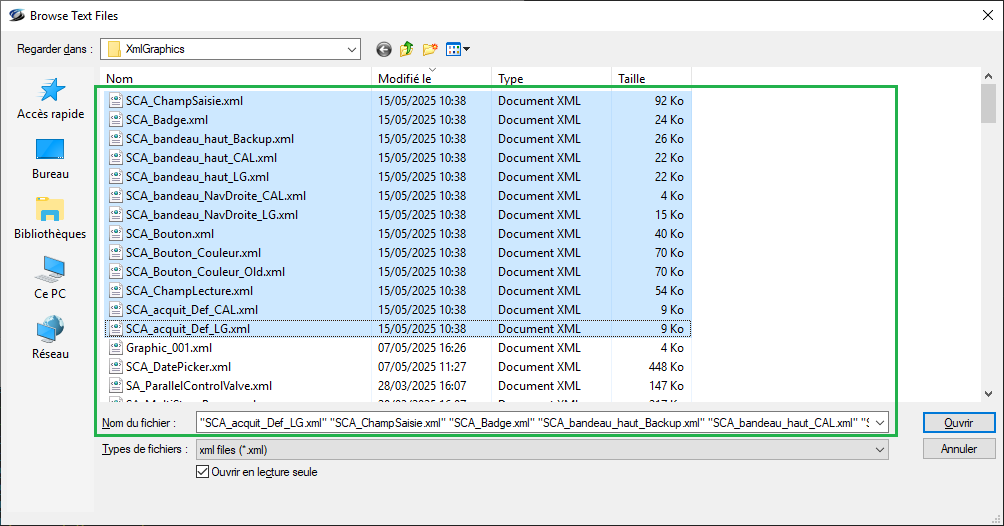
Task: Open Accès rapide in sidebar
Action: 51,100
